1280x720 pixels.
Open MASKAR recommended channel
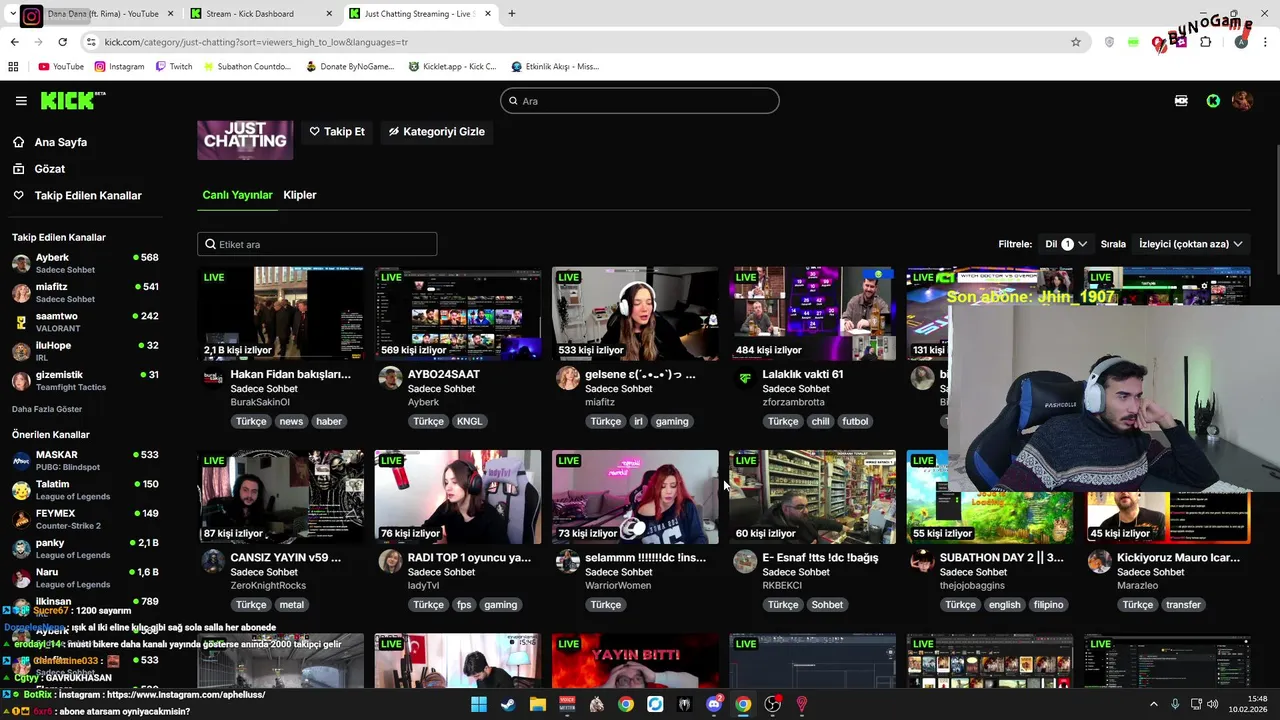[86, 461]
